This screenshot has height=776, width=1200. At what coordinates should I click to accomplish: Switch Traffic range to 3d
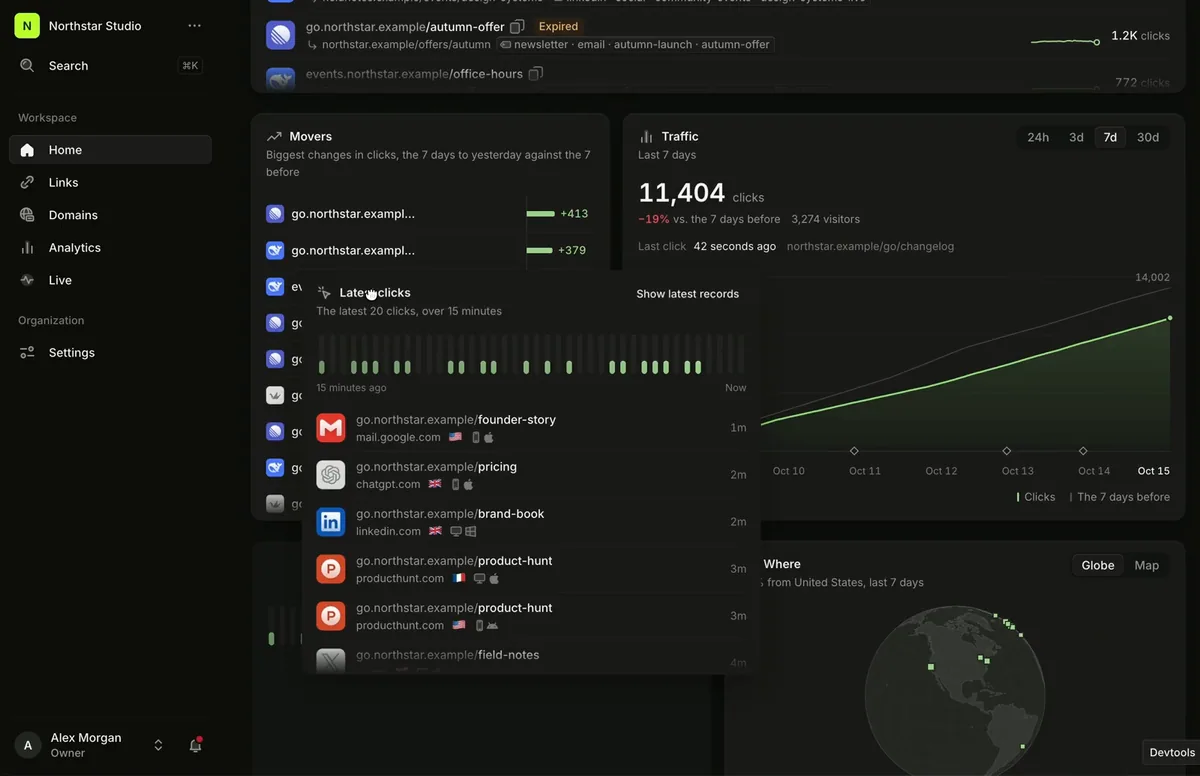1076,138
